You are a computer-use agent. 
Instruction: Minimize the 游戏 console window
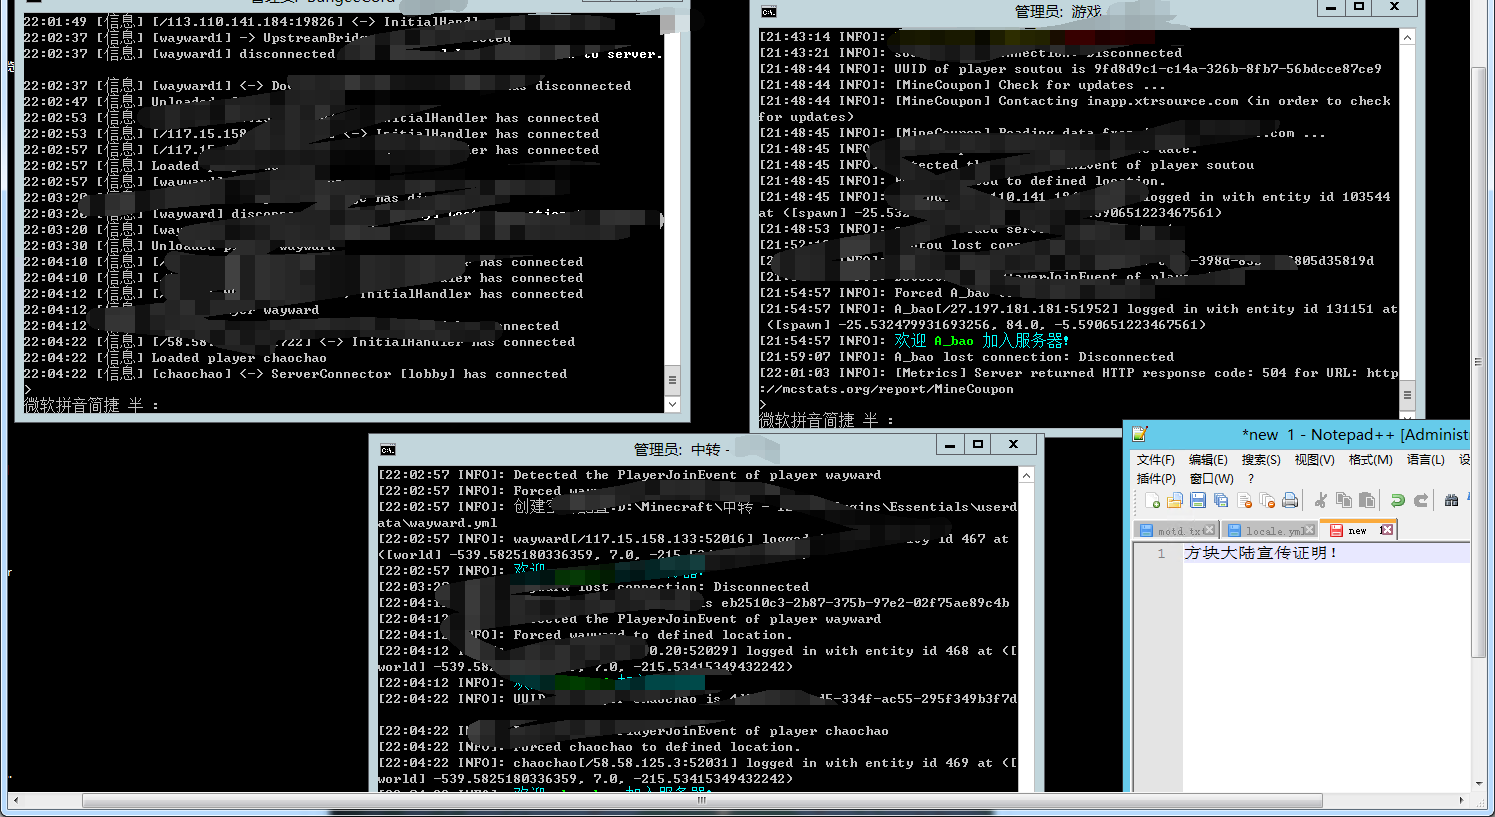tap(1330, 7)
